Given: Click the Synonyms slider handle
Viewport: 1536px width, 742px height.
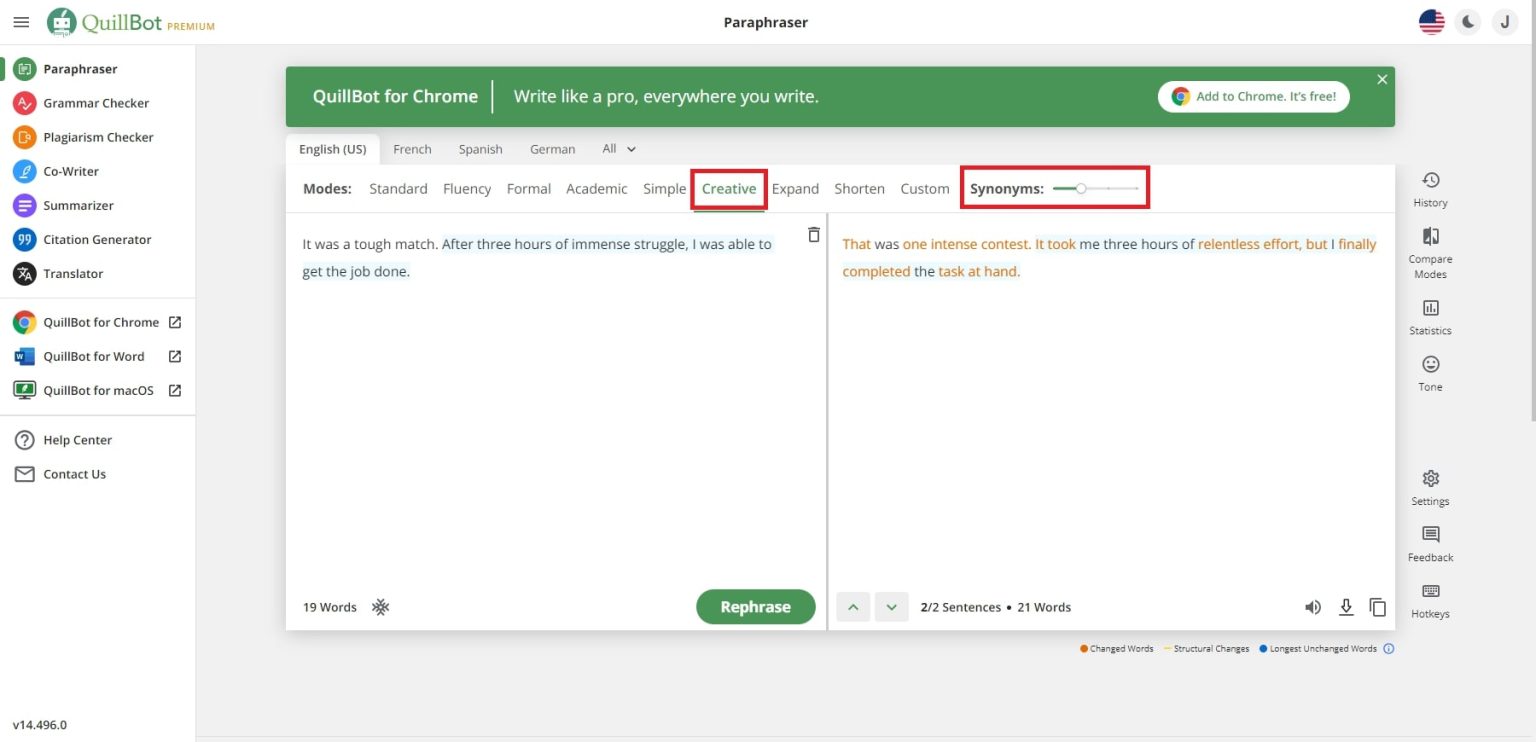Looking at the screenshot, I should [x=1081, y=188].
